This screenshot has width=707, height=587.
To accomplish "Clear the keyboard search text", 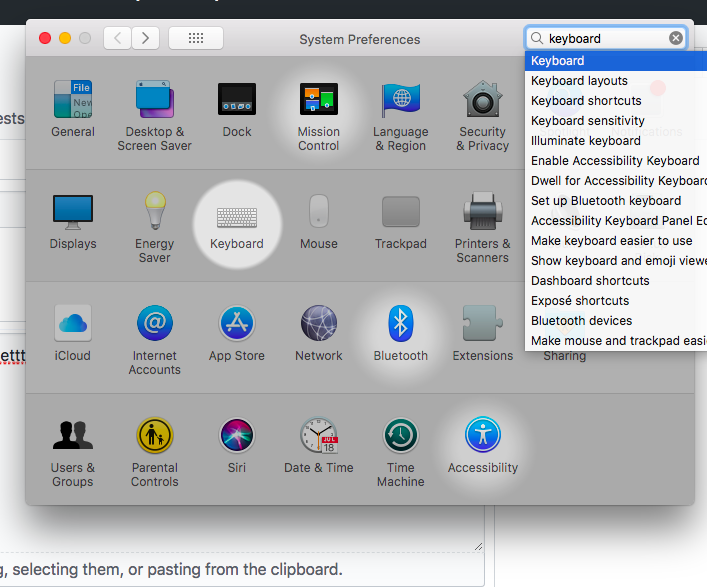I will coord(675,38).
